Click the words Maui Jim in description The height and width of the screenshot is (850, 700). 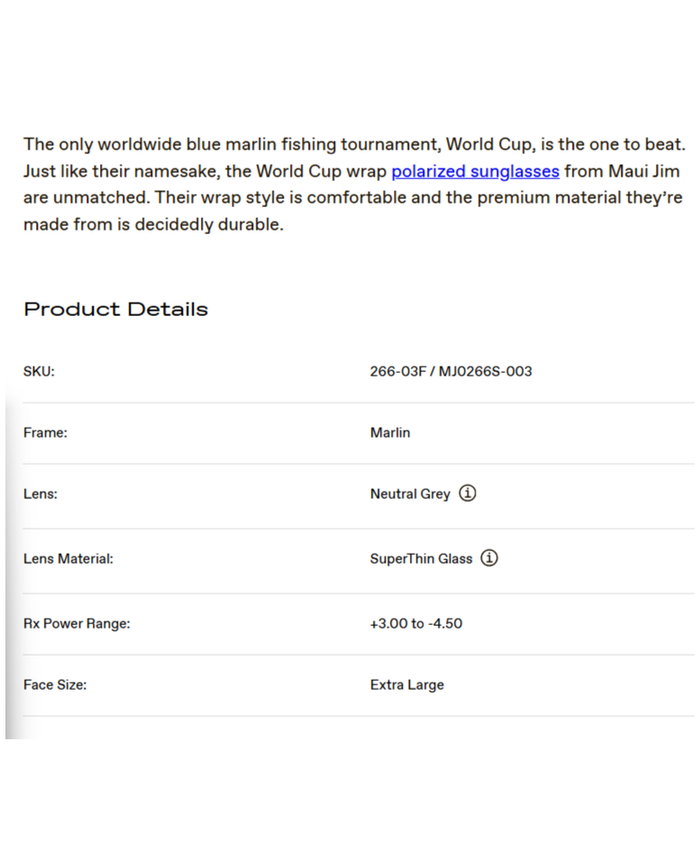pyautogui.click(x=645, y=171)
